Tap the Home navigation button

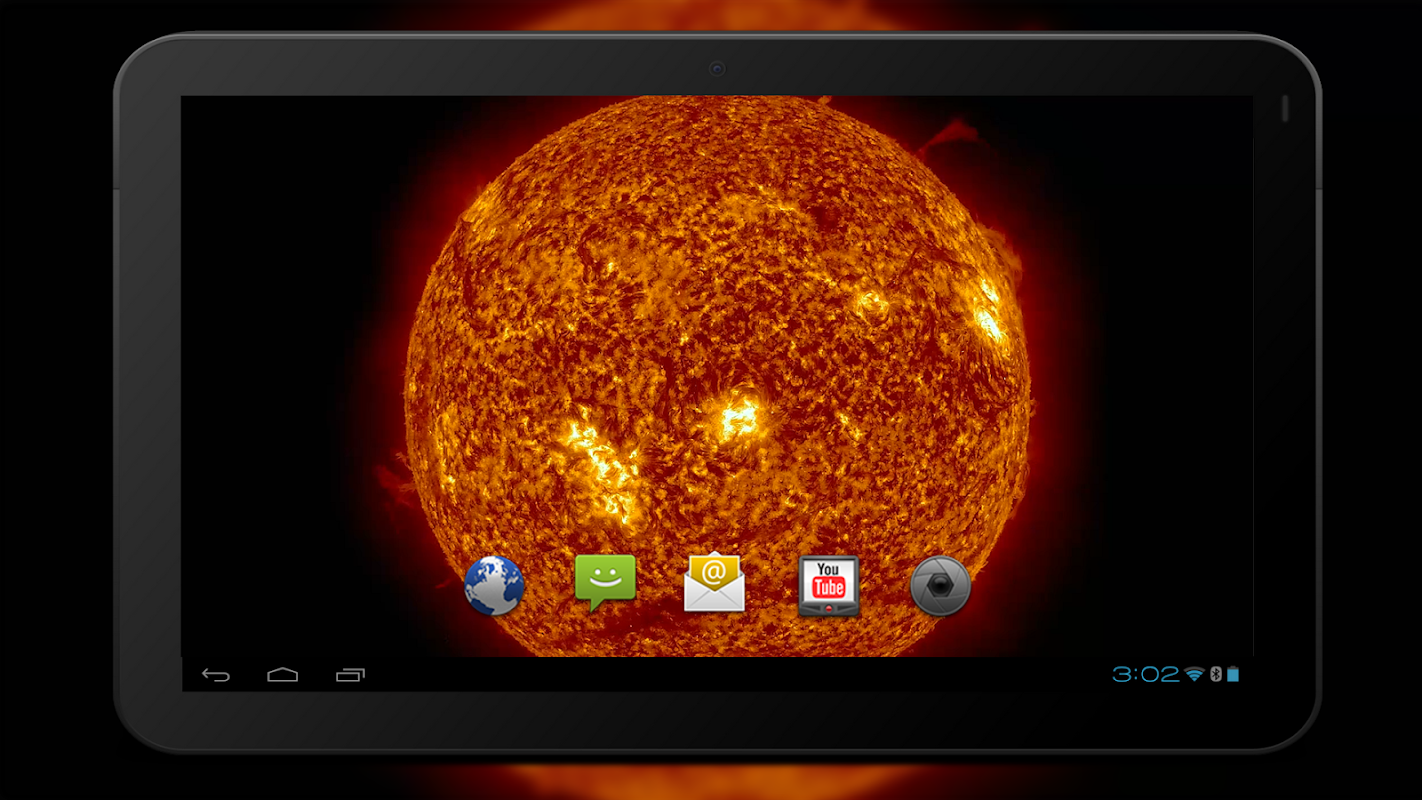tap(283, 675)
